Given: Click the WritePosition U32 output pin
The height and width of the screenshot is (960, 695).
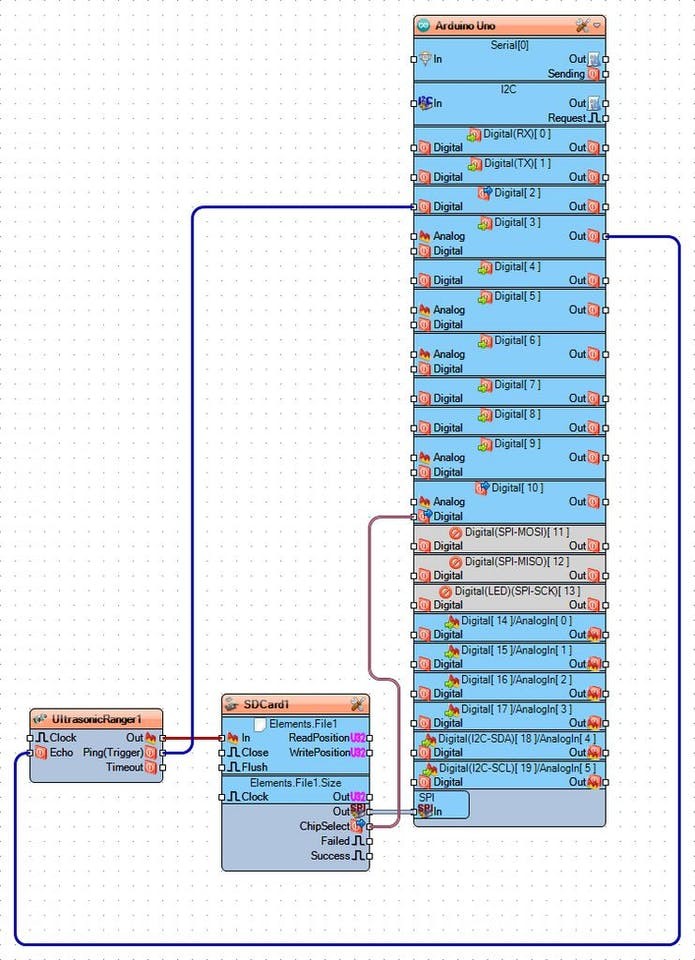Looking at the screenshot, I should [x=358, y=752].
